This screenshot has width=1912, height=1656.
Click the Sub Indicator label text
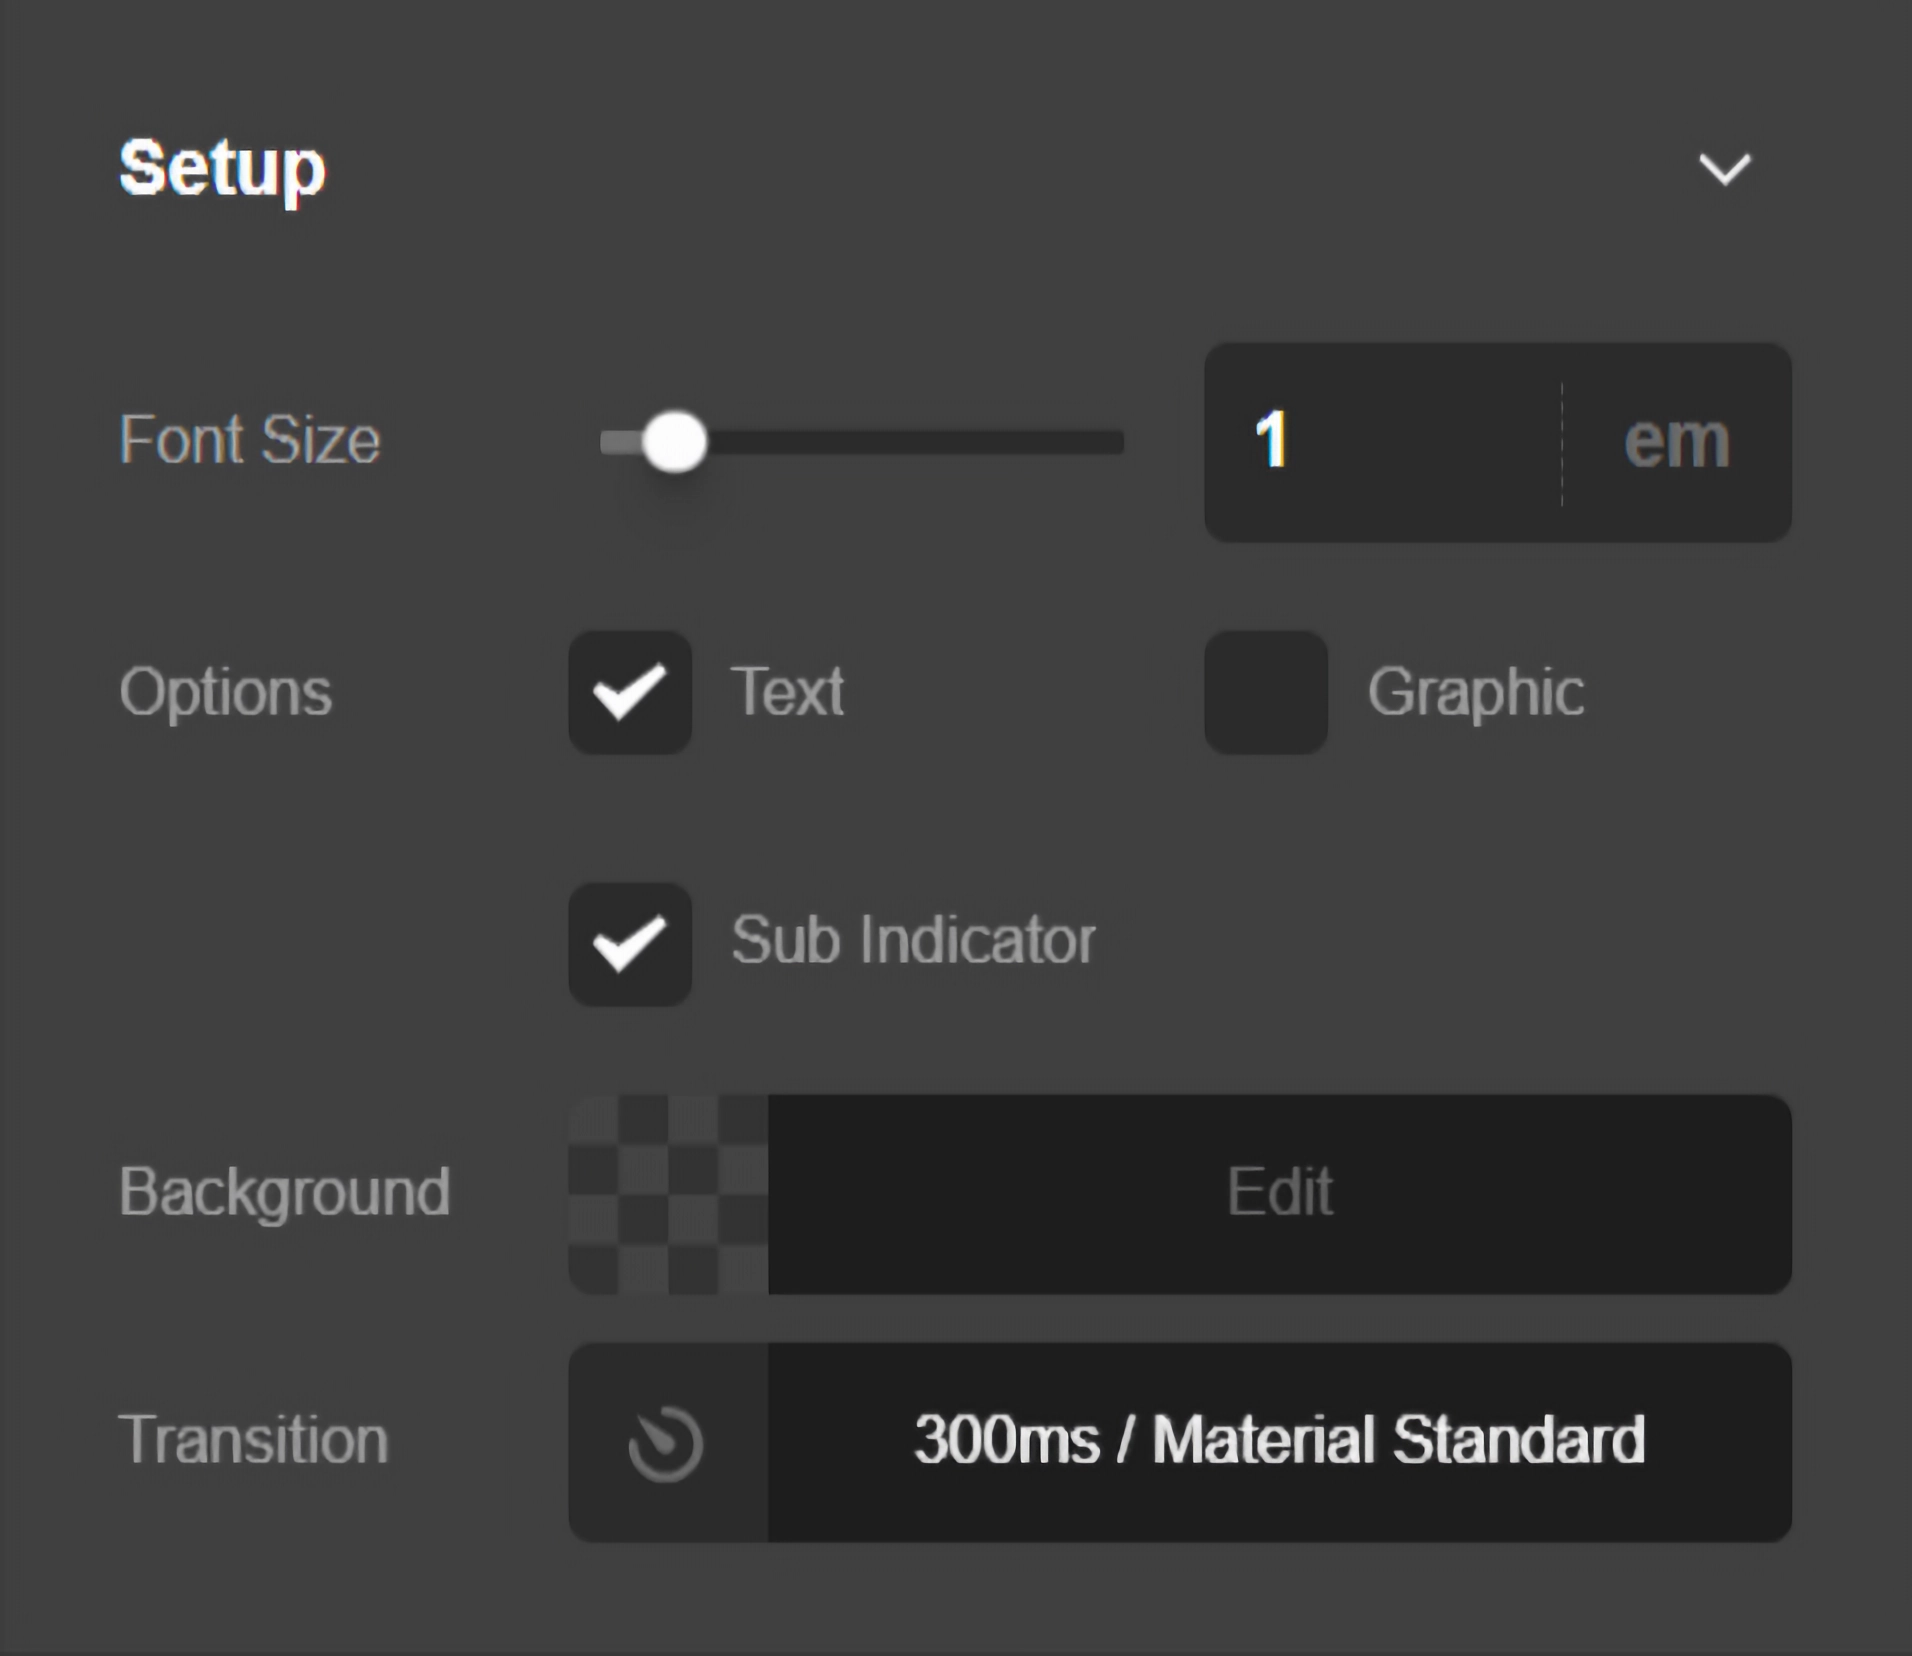click(x=913, y=941)
